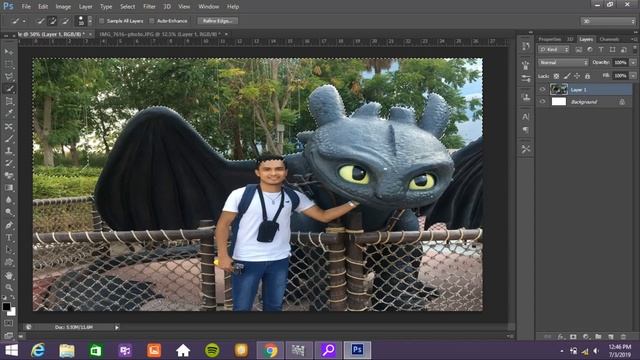Open the layer Kind filter dropdown
The width and height of the screenshot is (640, 360).
[x=554, y=49]
